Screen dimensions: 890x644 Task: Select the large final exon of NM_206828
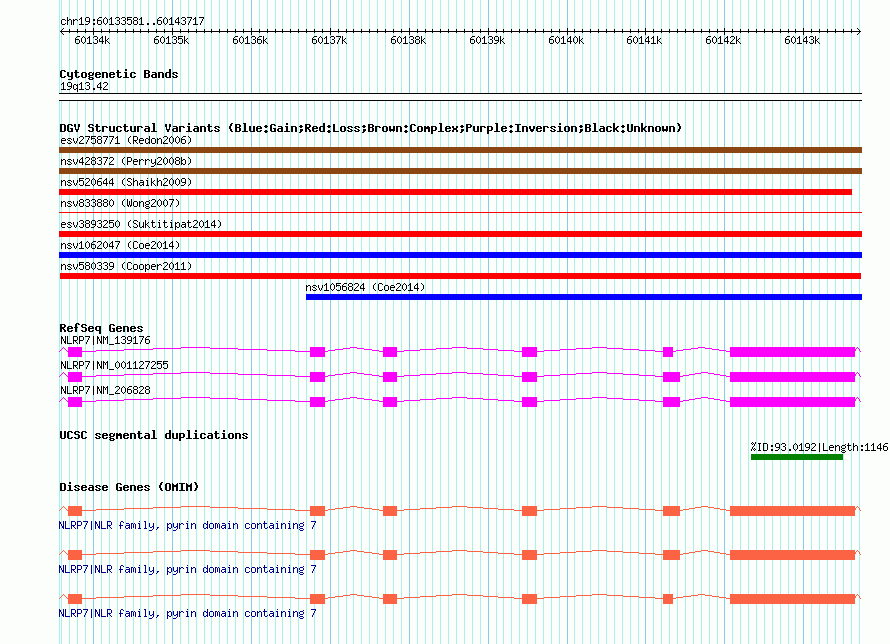click(792, 402)
